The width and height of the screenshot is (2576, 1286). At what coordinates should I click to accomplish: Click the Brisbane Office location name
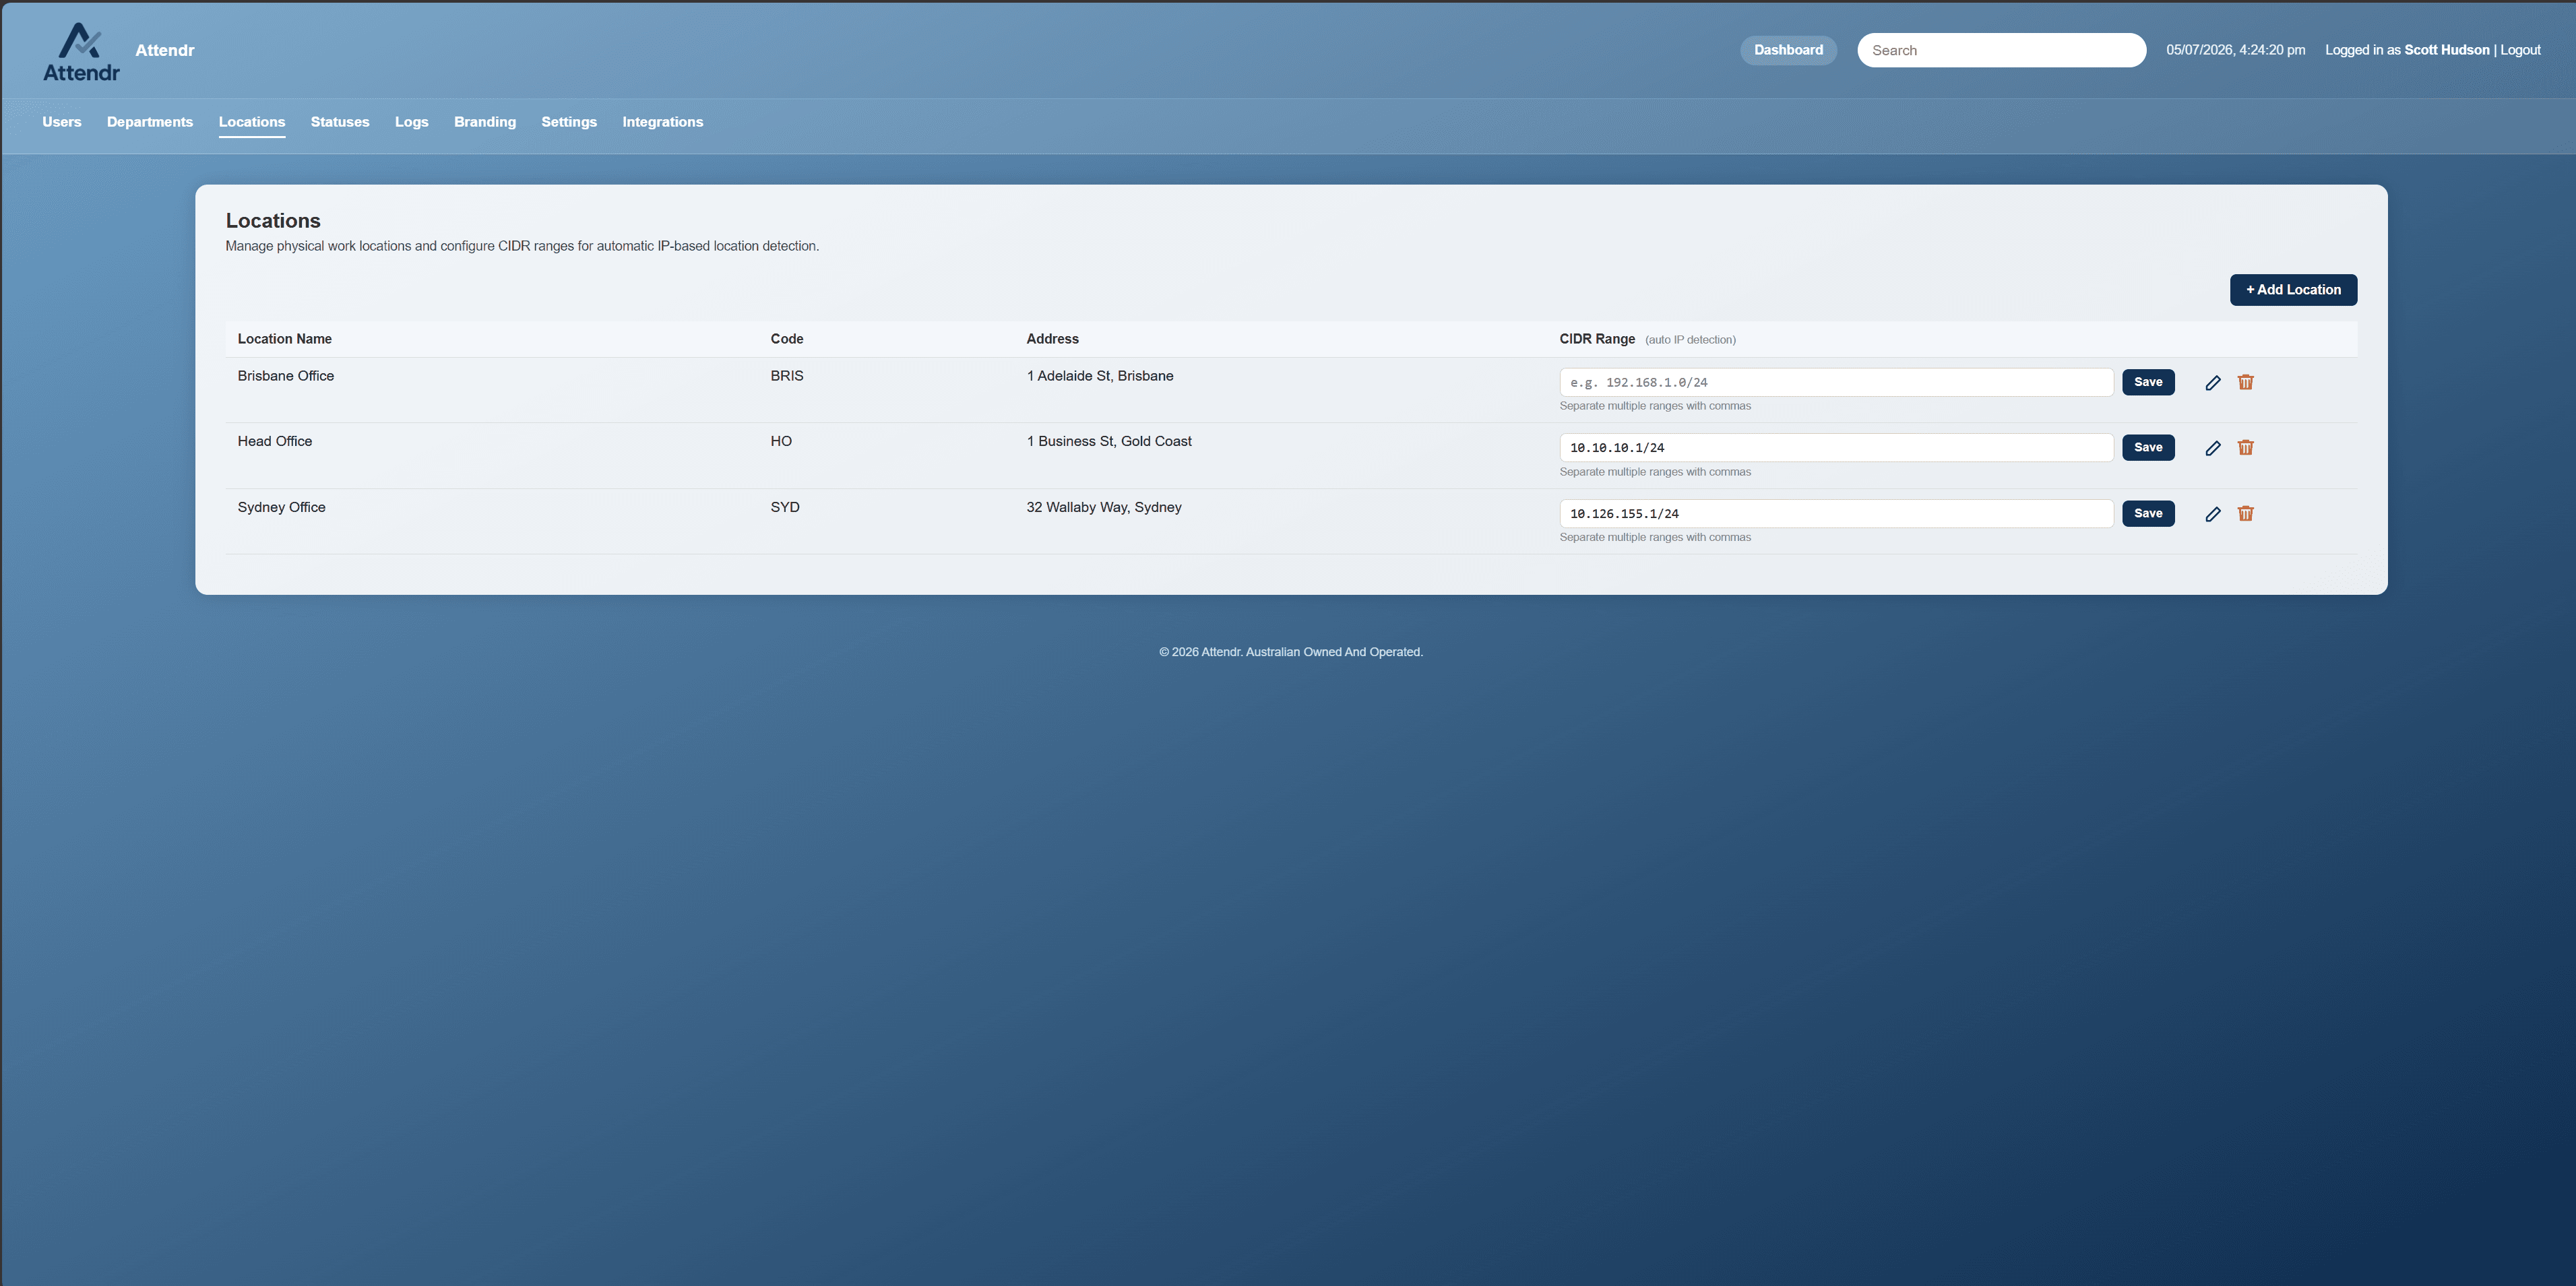(286, 376)
